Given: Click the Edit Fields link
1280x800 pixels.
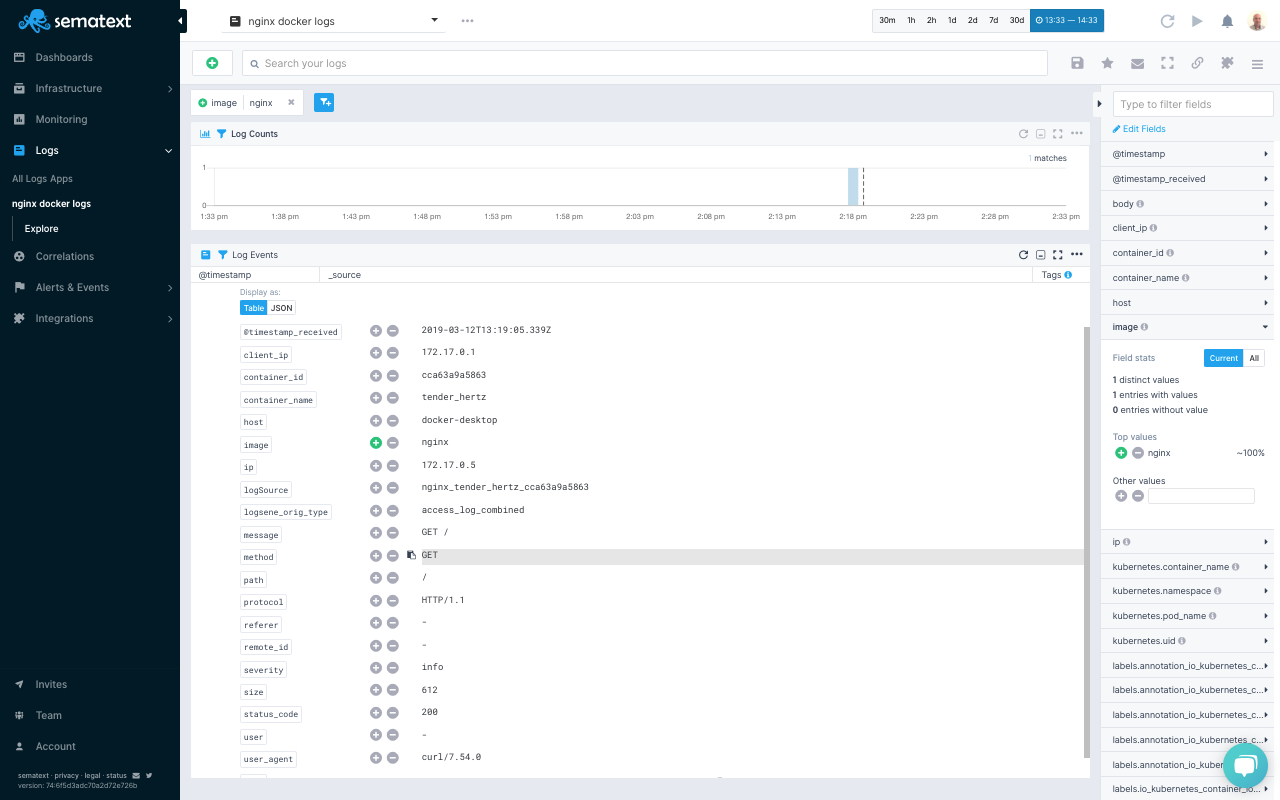Looking at the screenshot, I should tap(1139, 129).
